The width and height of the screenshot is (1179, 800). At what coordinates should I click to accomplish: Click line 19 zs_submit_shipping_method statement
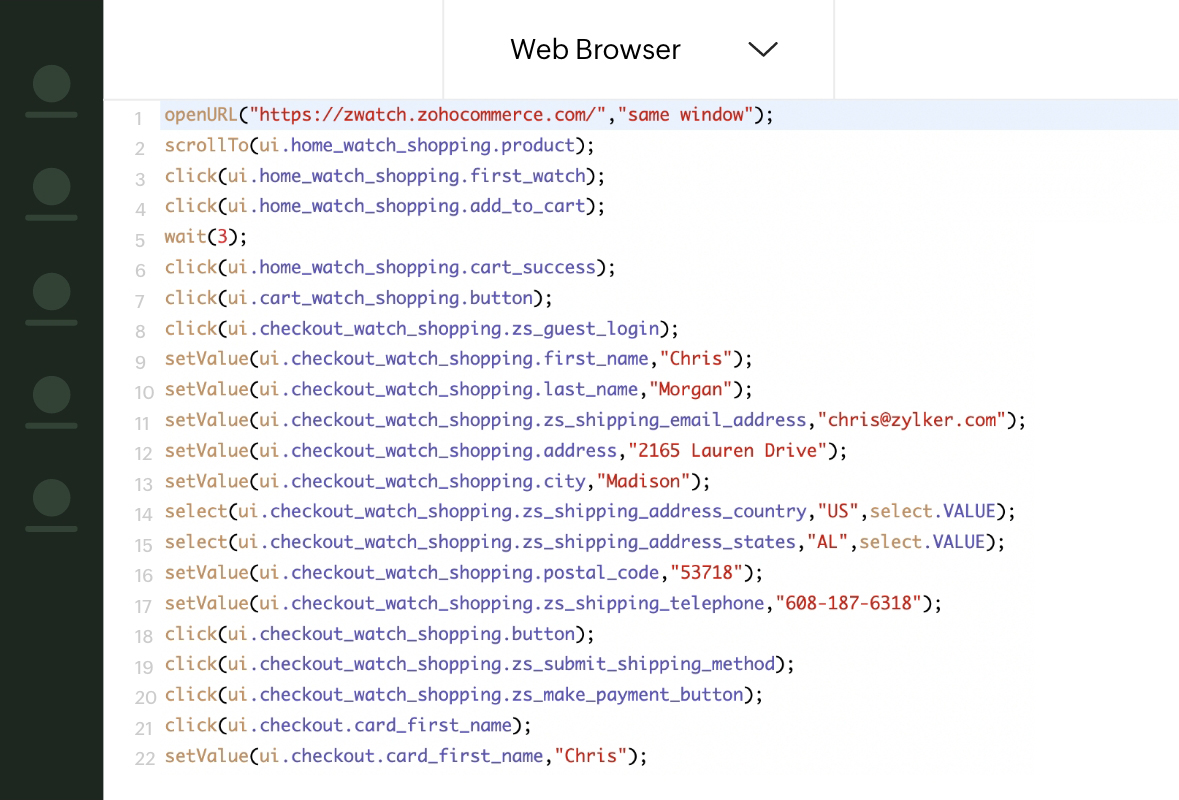point(479,664)
